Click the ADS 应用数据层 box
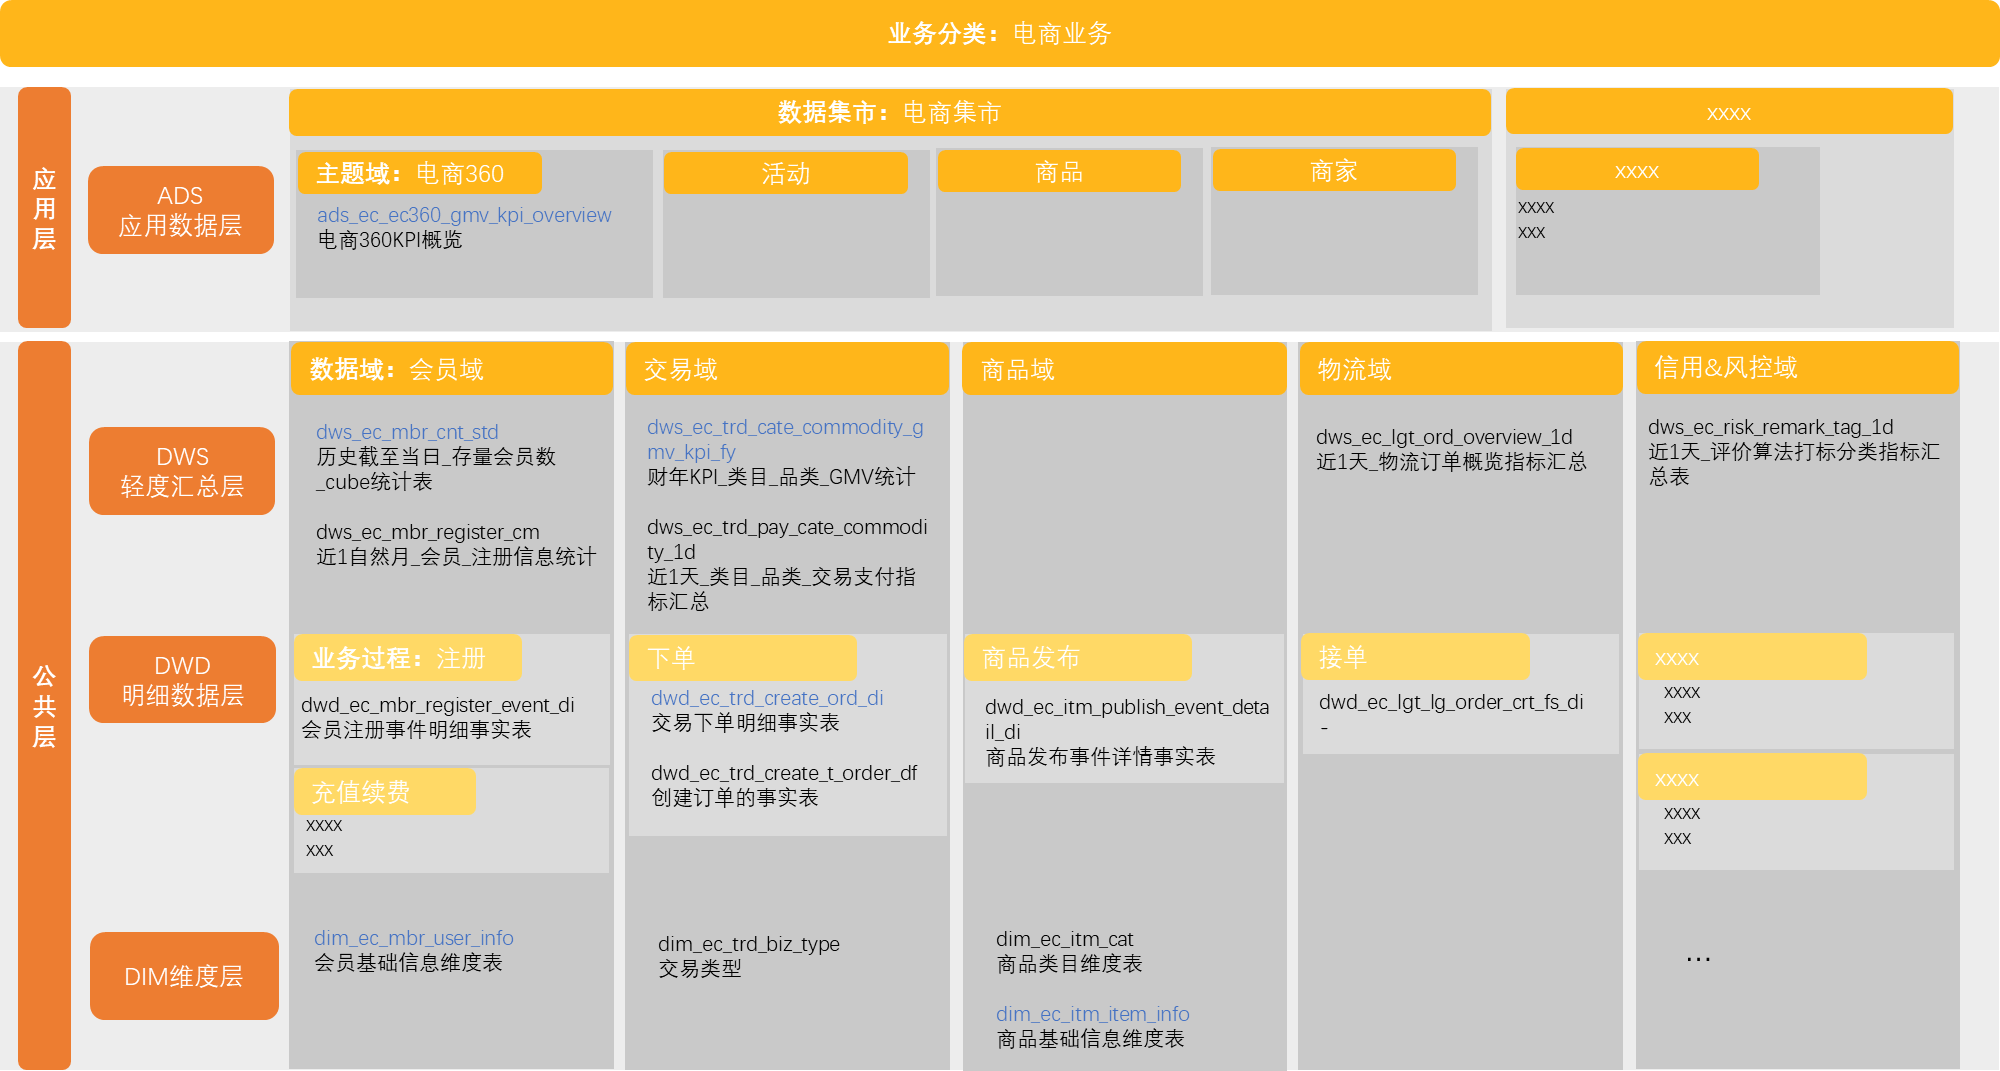The image size is (2000, 1071). [180, 210]
